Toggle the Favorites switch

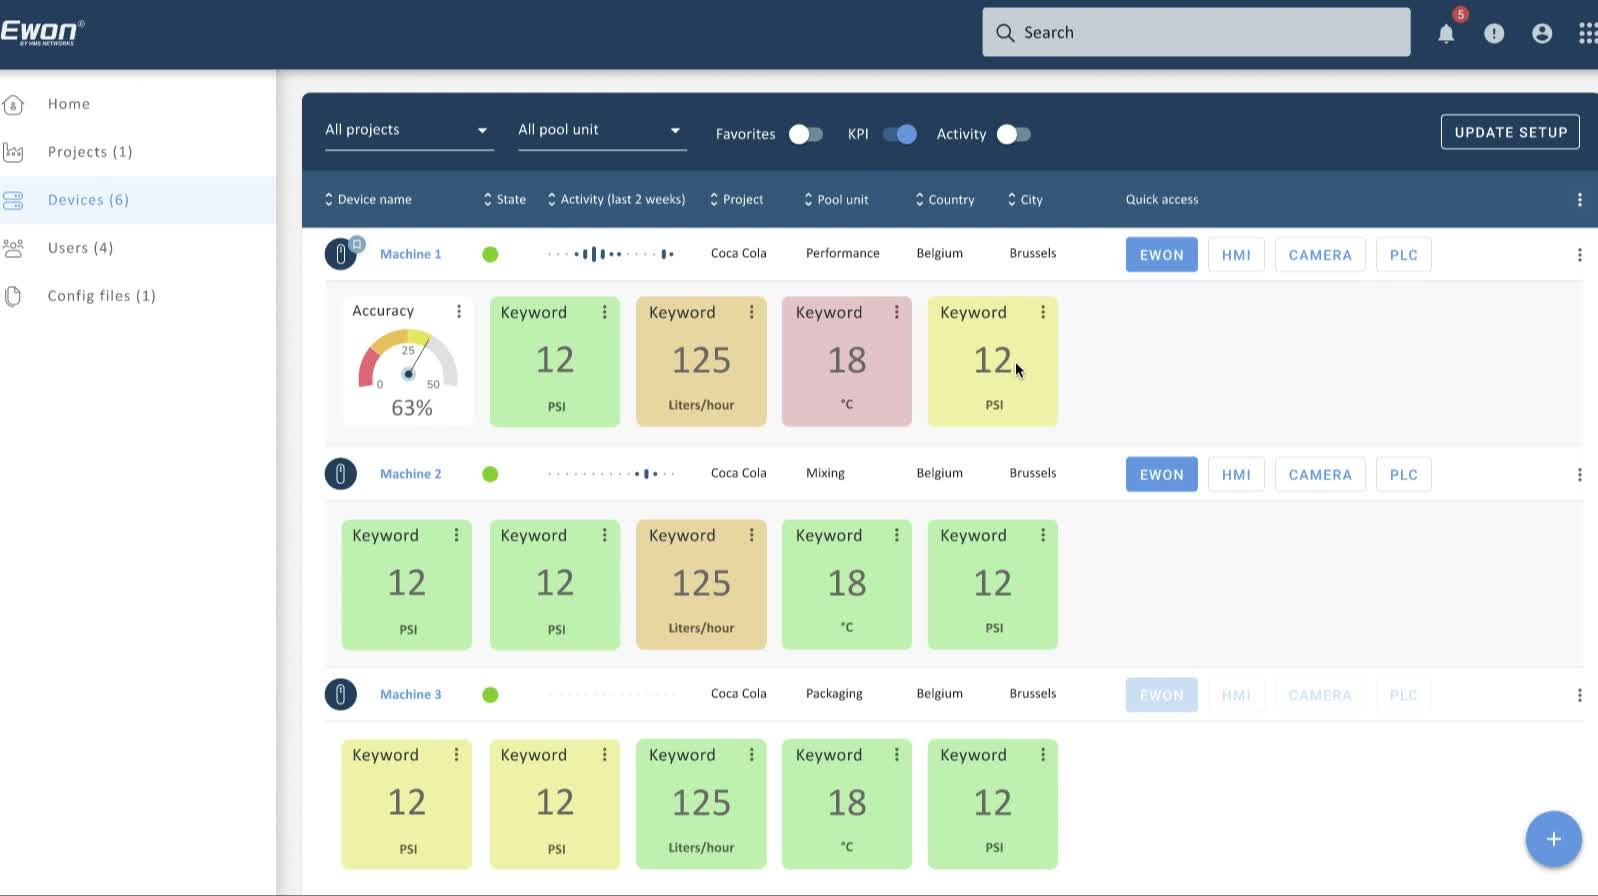click(806, 134)
